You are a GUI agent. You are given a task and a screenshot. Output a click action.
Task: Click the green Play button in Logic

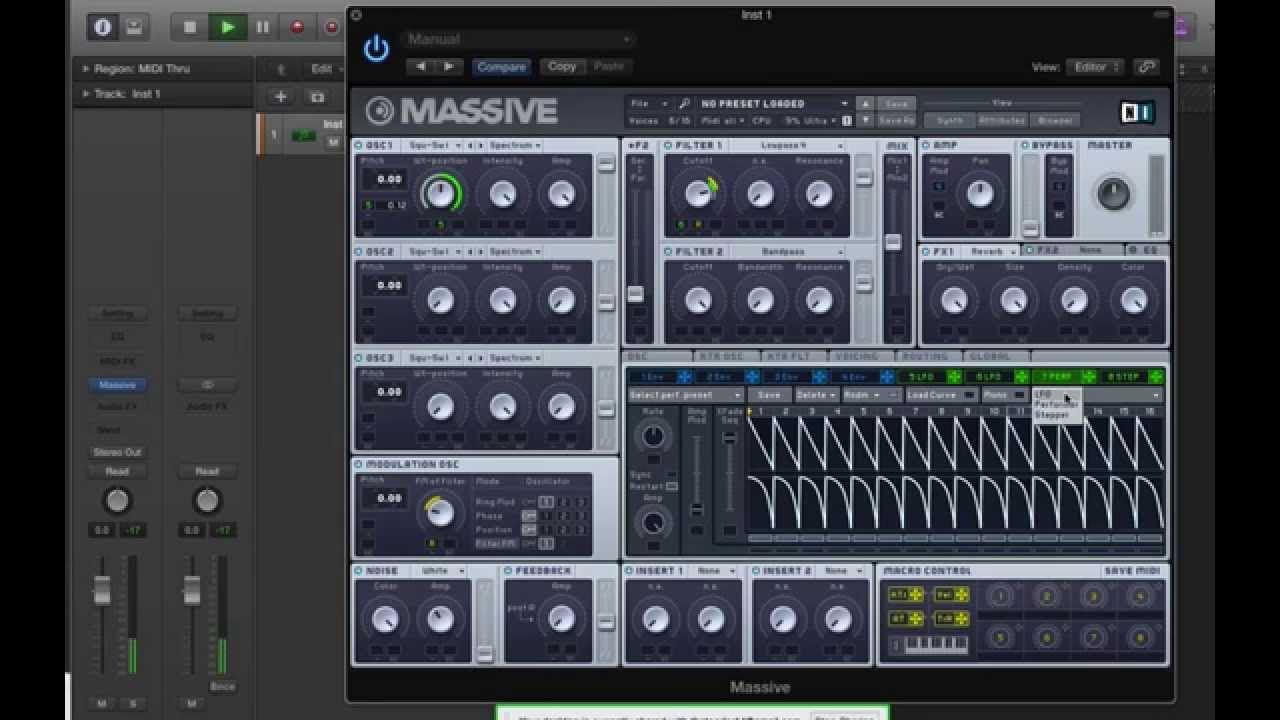click(x=227, y=27)
